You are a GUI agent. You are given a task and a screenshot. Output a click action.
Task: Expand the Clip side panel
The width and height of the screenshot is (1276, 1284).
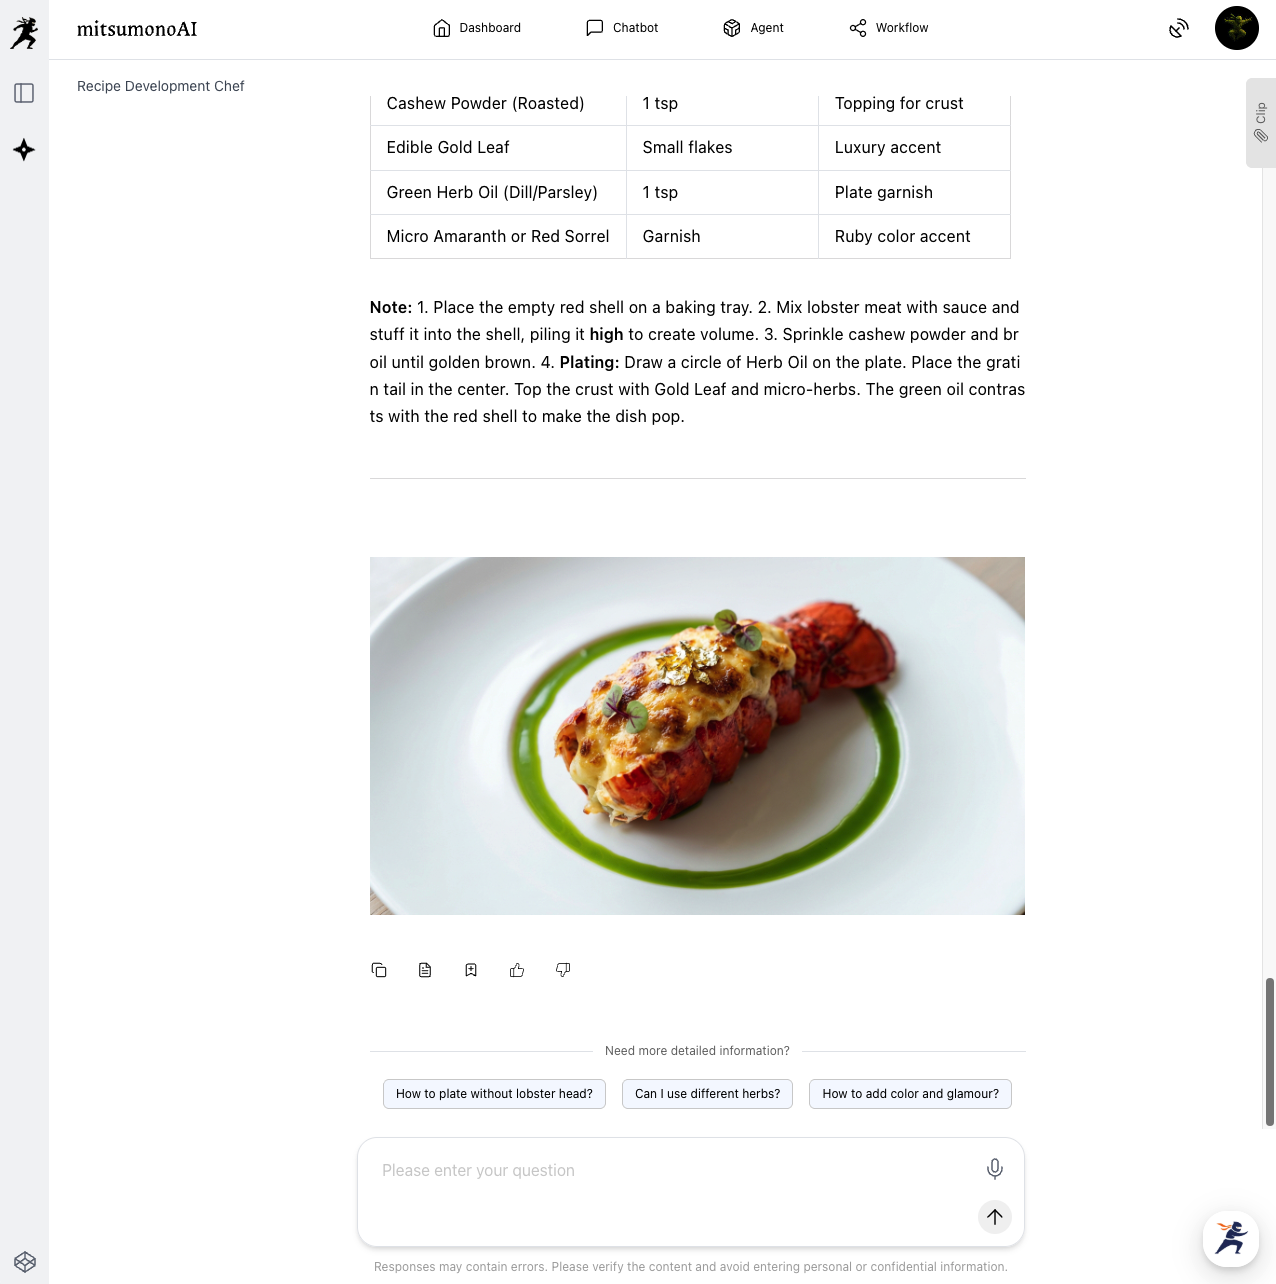coord(1261,123)
